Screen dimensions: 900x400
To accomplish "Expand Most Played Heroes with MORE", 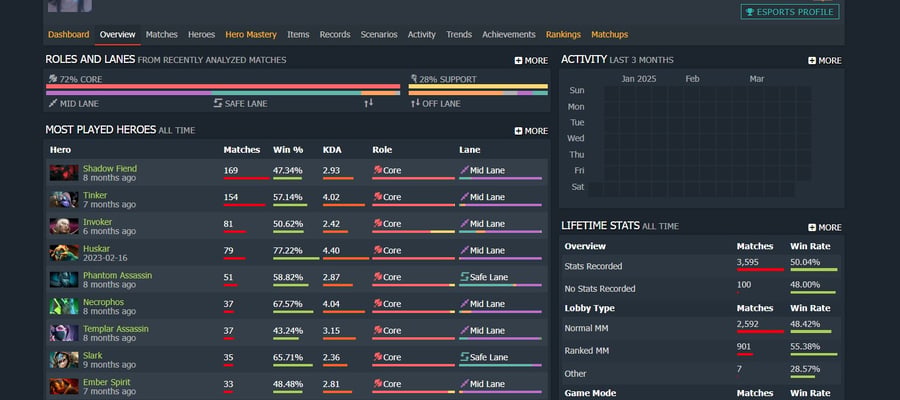I will 531,131.
